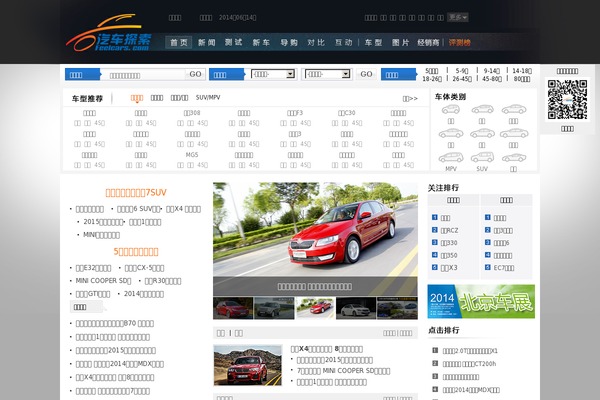Select the sports car silhouette beside SUV
This screenshot has width=600, height=400.
[x=514, y=157]
